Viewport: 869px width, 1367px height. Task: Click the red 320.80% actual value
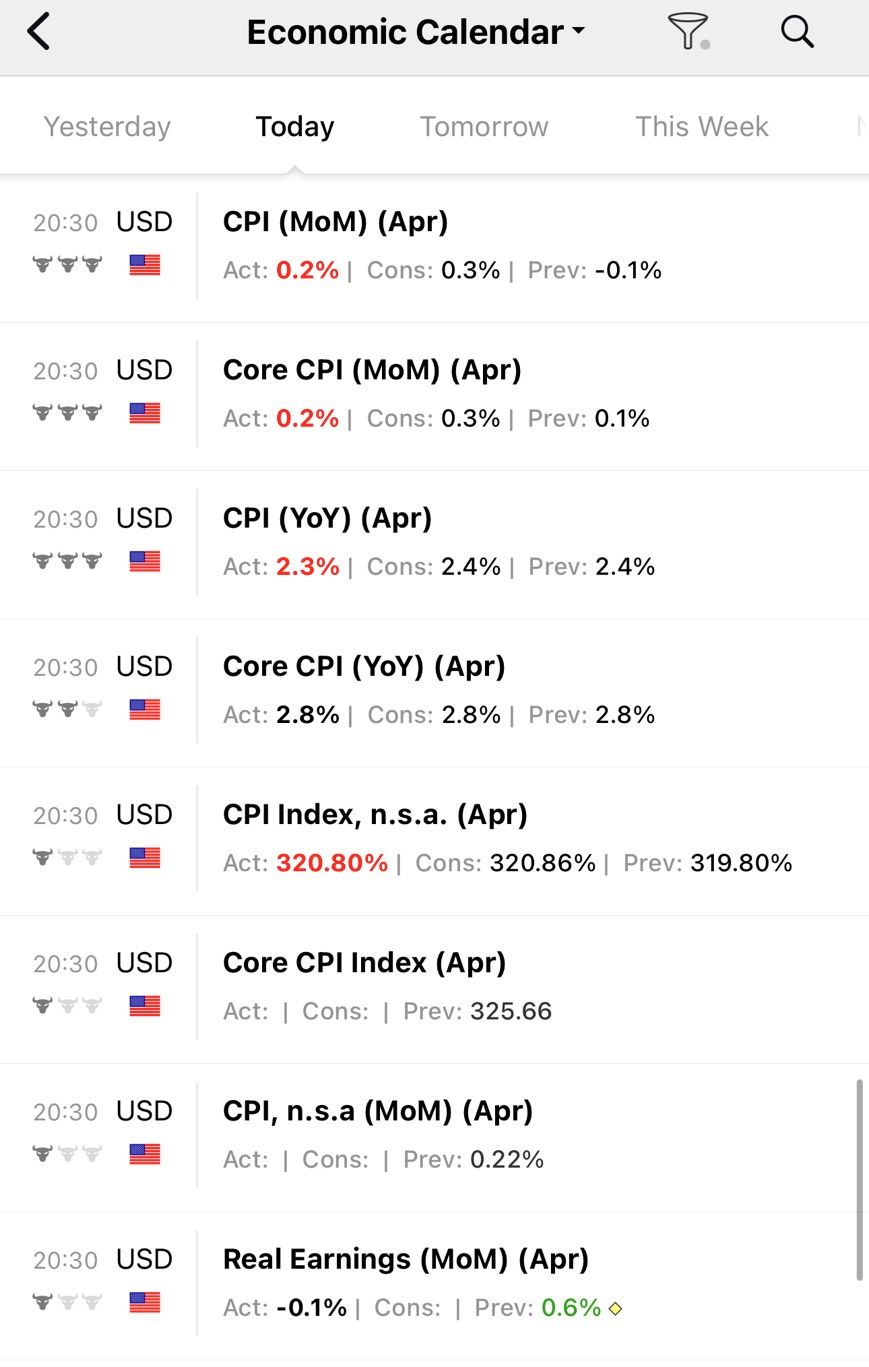332,863
